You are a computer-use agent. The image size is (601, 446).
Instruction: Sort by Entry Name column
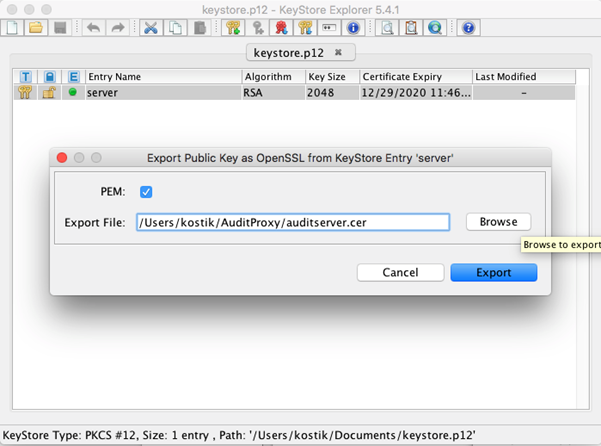(164, 77)
